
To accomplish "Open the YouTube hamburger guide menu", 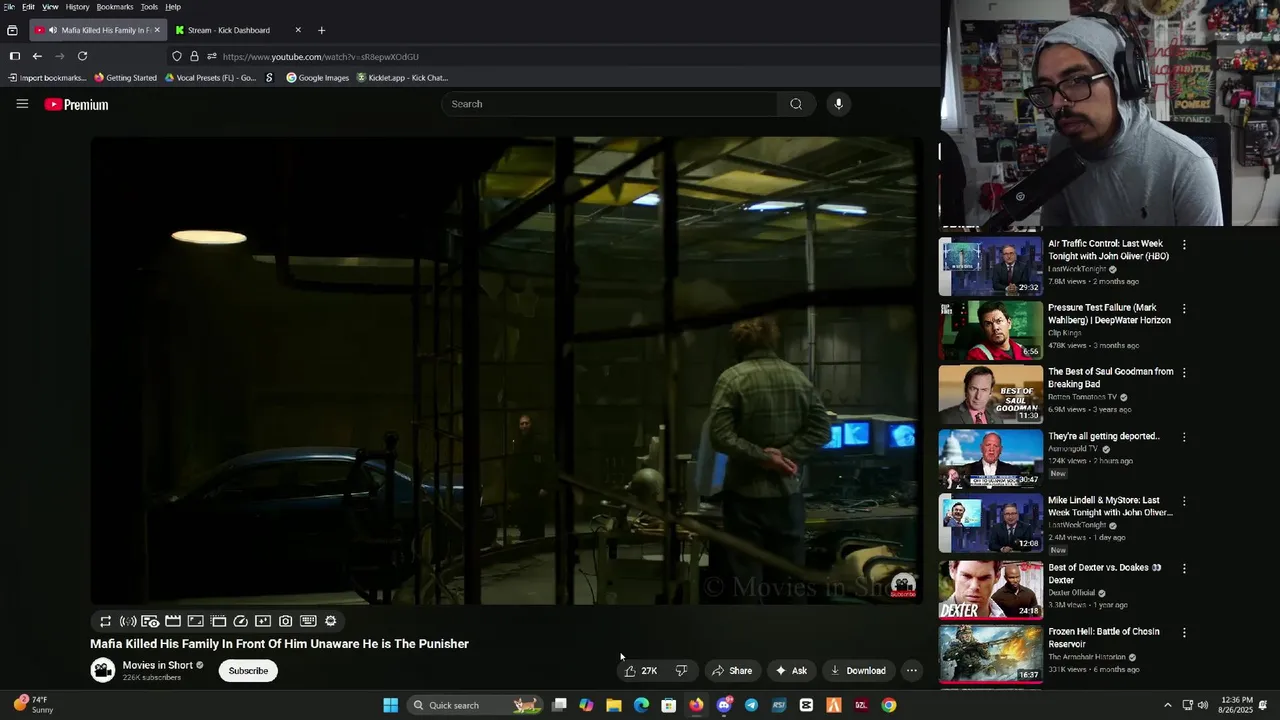I will [22, 104].
